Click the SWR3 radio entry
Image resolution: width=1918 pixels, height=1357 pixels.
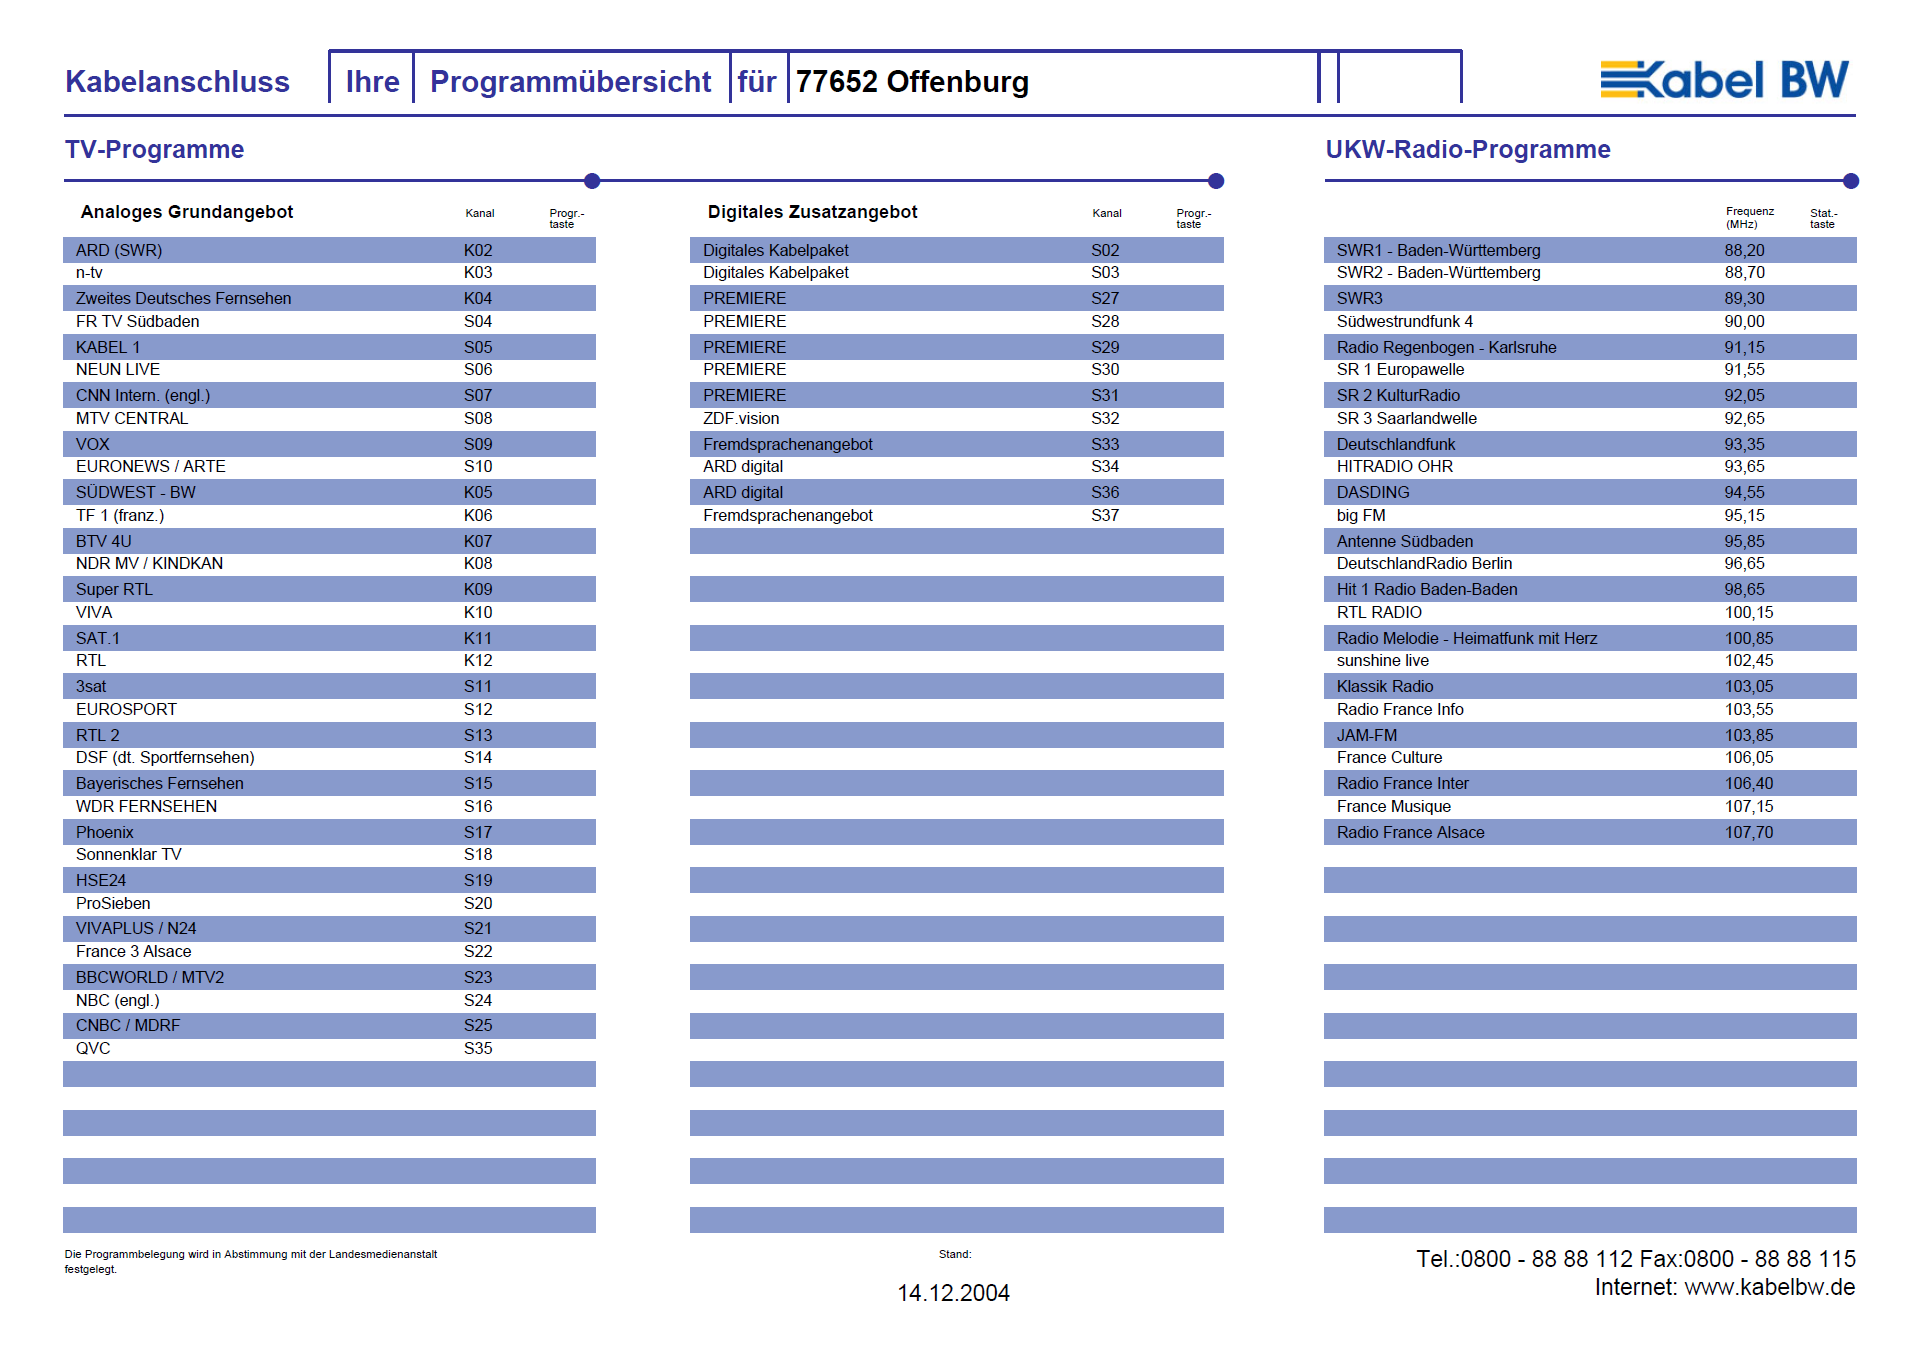(1590, 298)
